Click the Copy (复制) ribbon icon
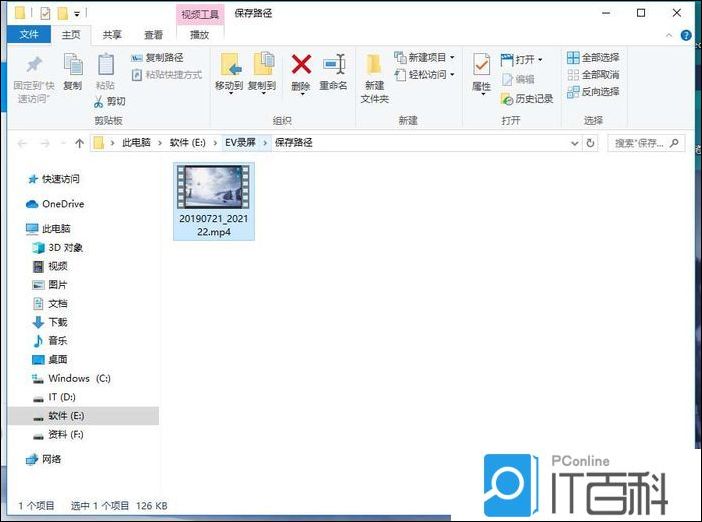Viewport: 702px width, 522px height. [73, 64]
